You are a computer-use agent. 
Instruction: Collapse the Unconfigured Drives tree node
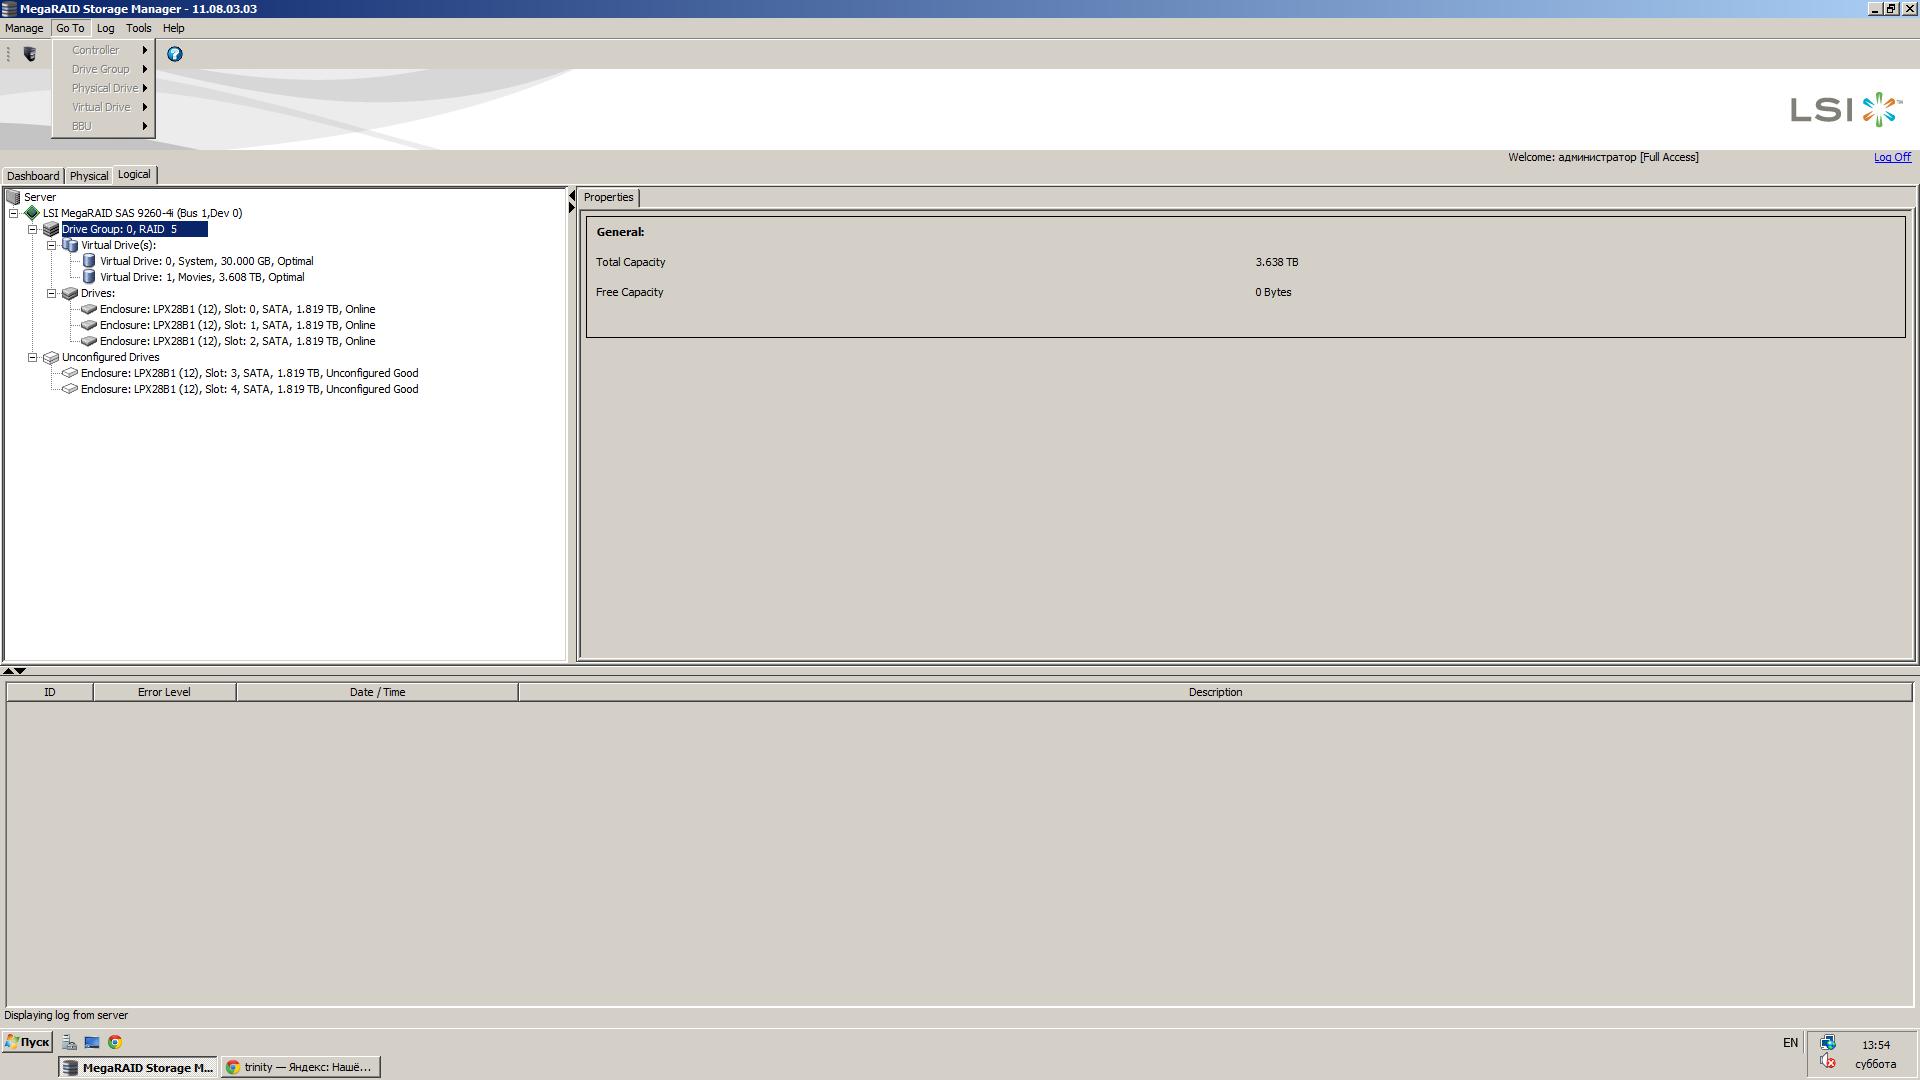[x=33, y=357]
